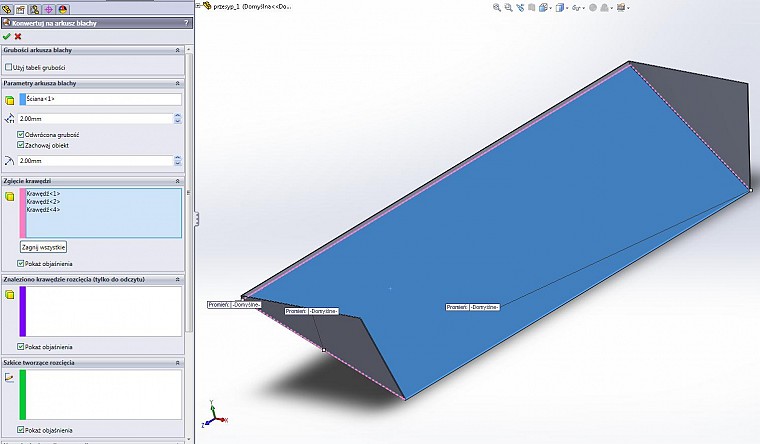Click the 'Zagnij wszystkie' button
760x444 pixels.
pos(43,246)
